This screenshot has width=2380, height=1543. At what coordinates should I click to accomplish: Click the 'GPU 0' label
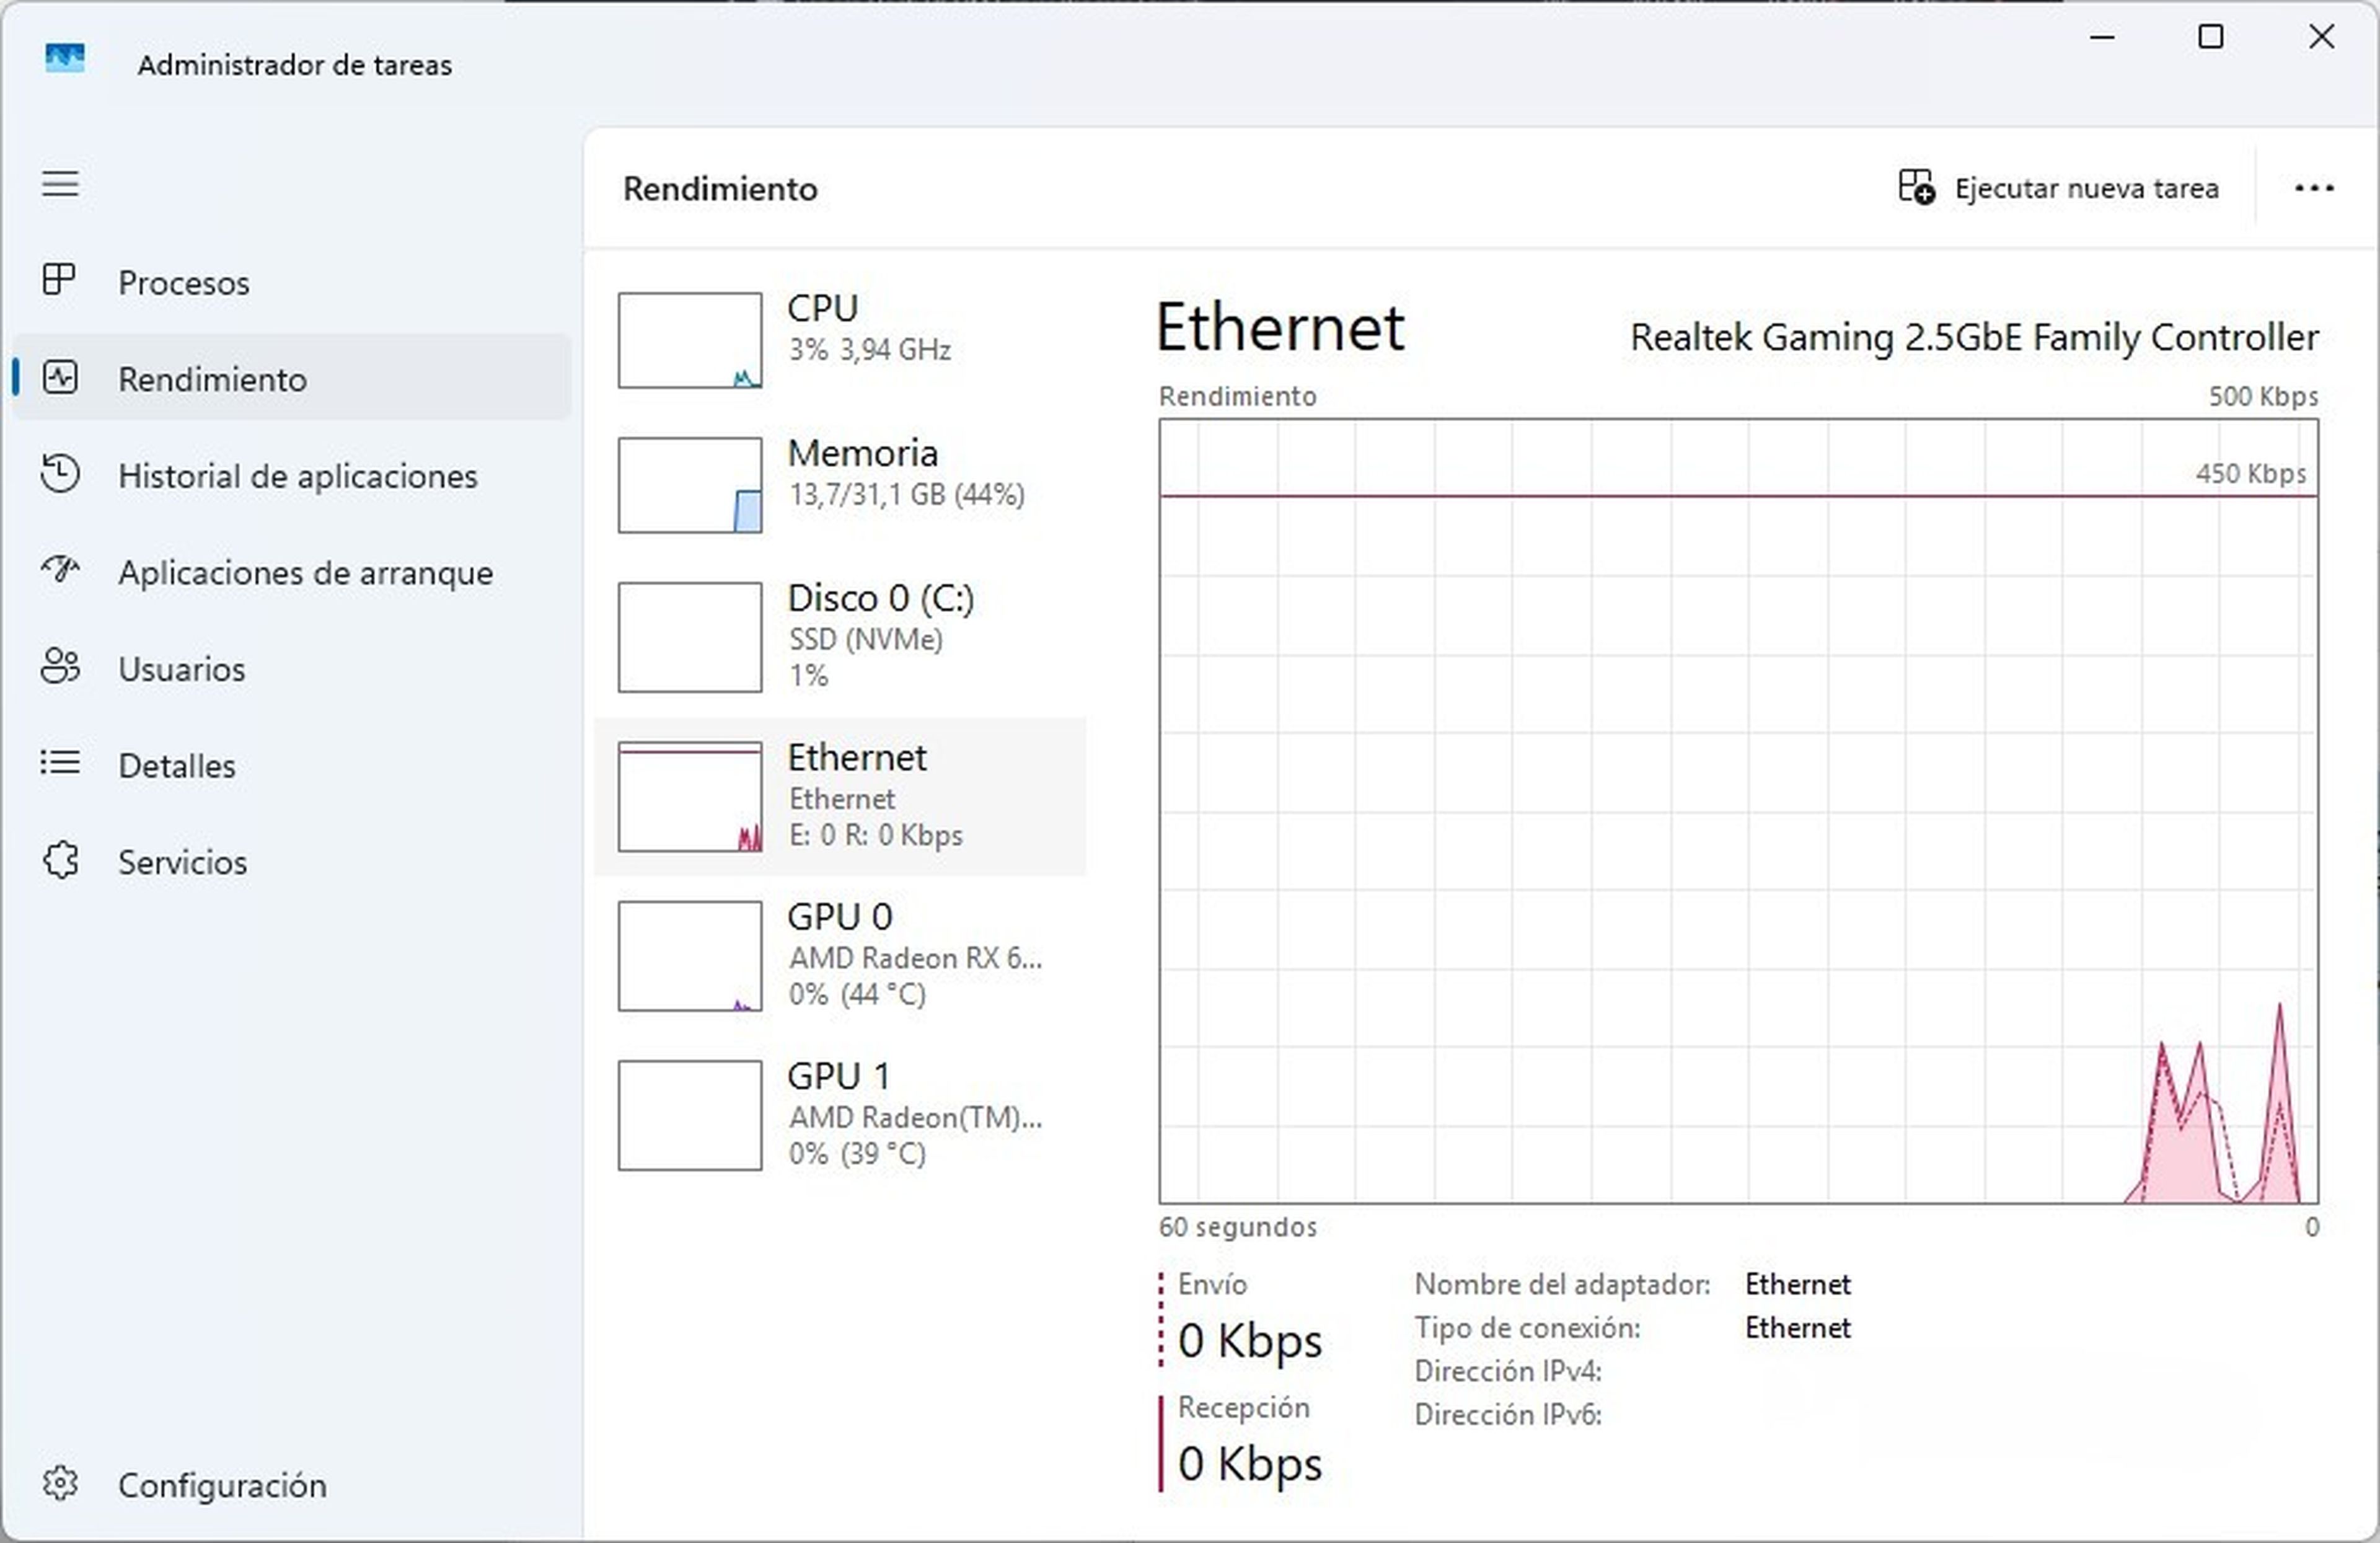coord(839,916)
